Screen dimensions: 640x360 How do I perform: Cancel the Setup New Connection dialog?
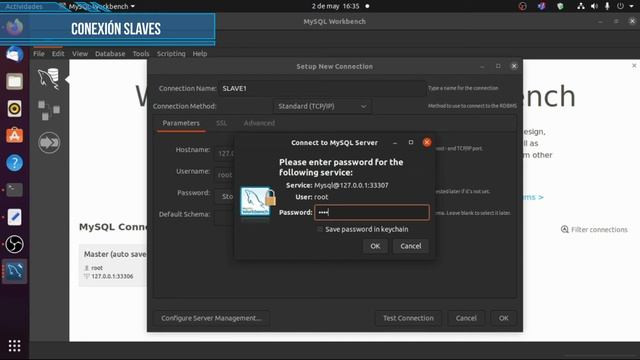click(466, 318)
